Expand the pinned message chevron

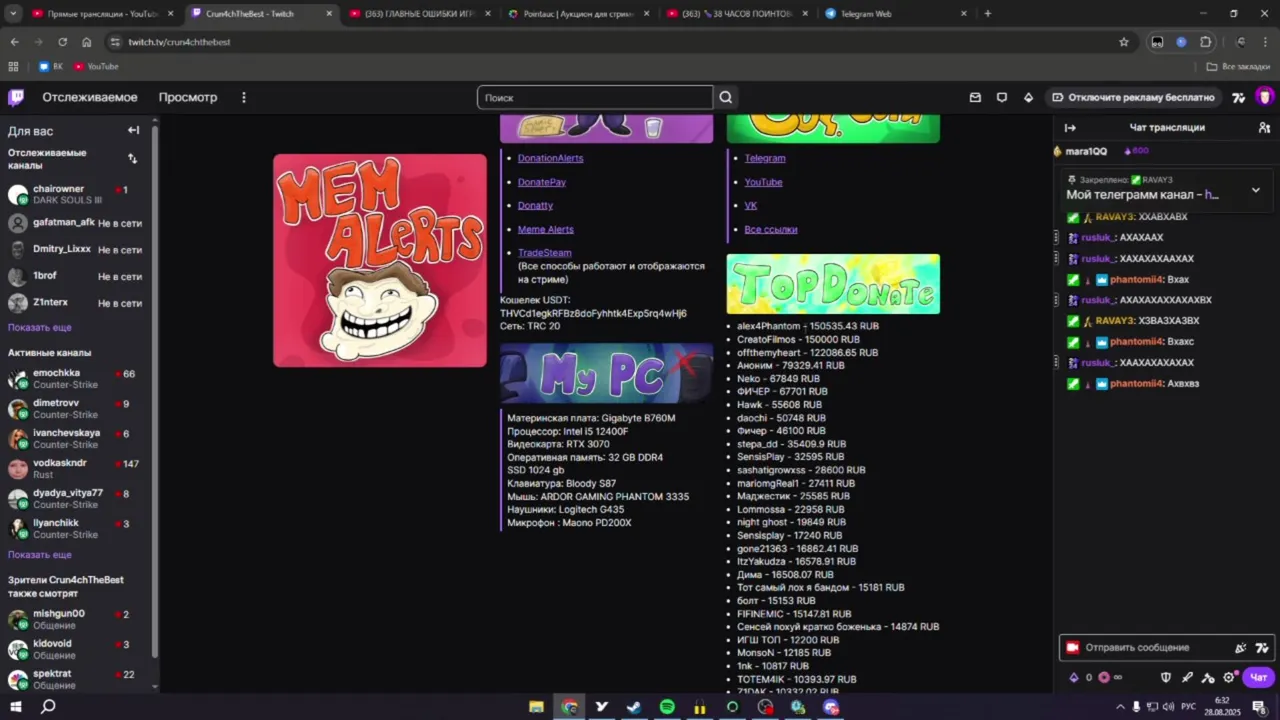point(1256,190)
